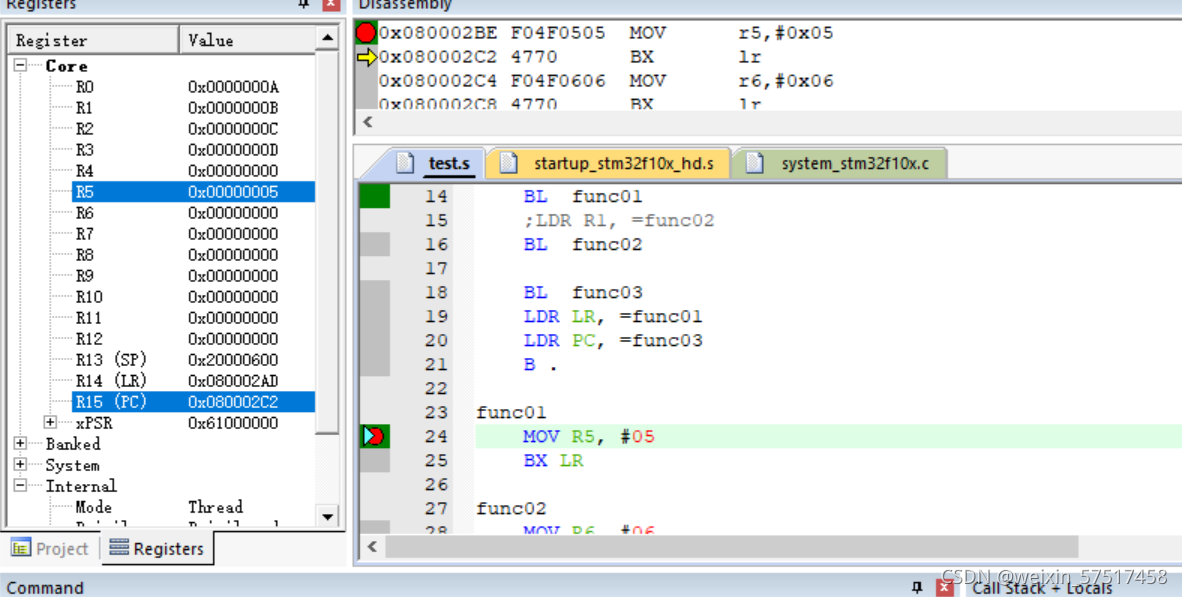Click the yellow current-instruction arrow in Disassembly
The image size is (1182, 597).
click(366, 57)
